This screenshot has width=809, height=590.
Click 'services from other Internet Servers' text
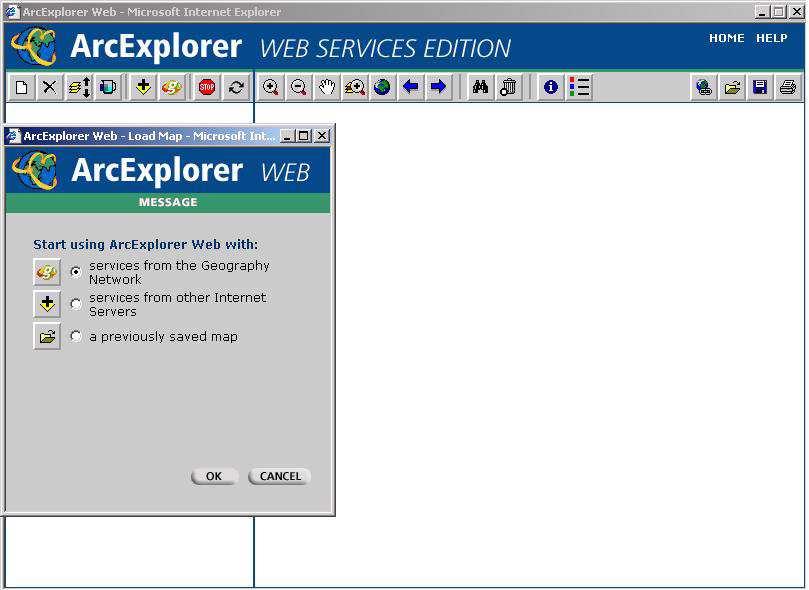tap(178, 304)
